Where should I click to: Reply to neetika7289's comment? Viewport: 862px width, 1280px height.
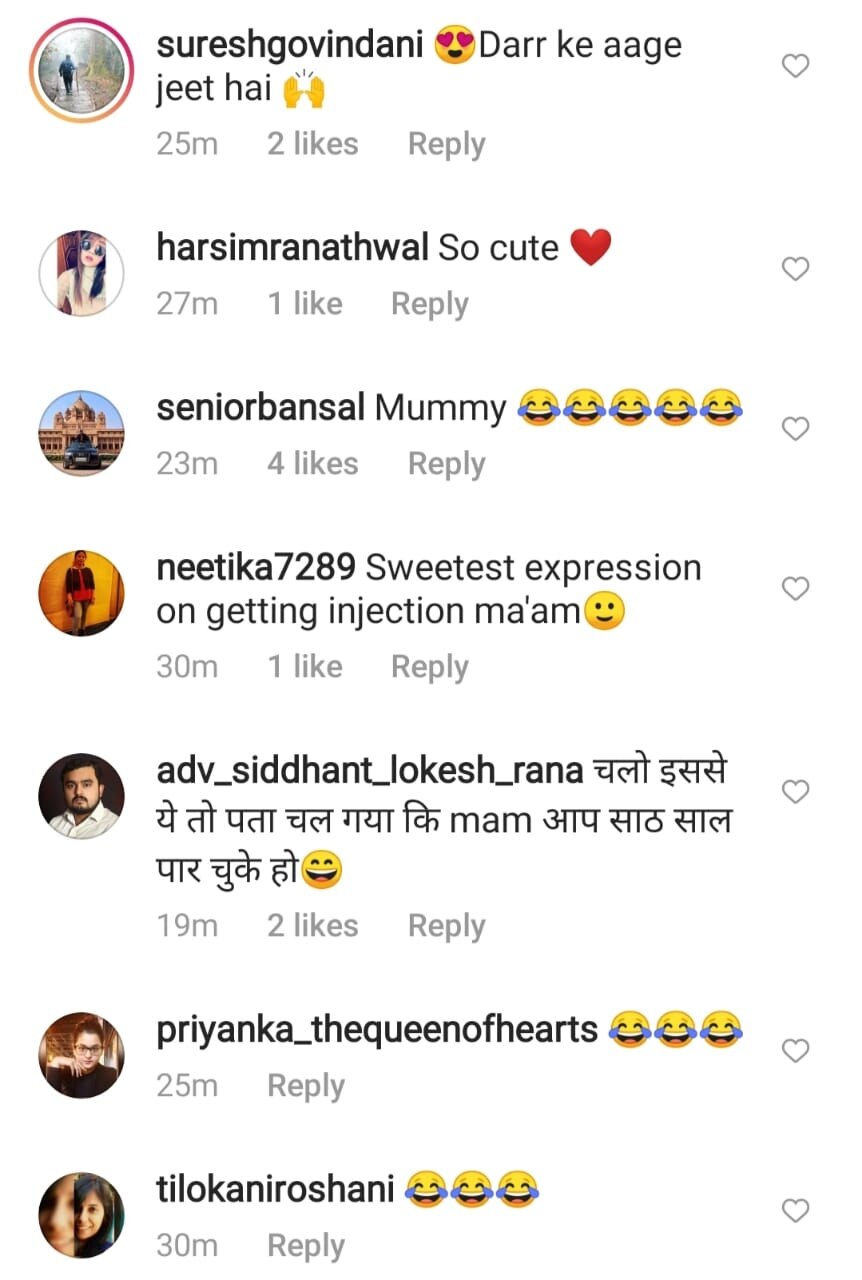(429, 667)
